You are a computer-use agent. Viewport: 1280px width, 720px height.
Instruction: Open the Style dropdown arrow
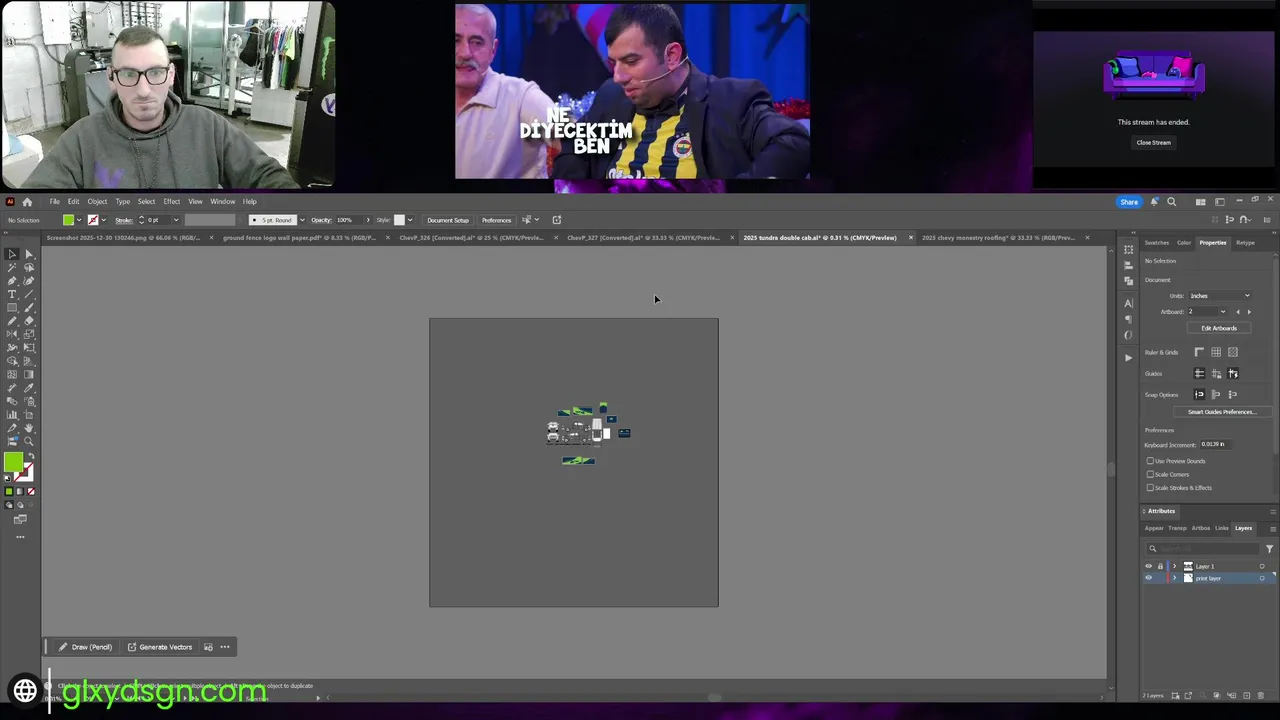click(x=410, y=220)
